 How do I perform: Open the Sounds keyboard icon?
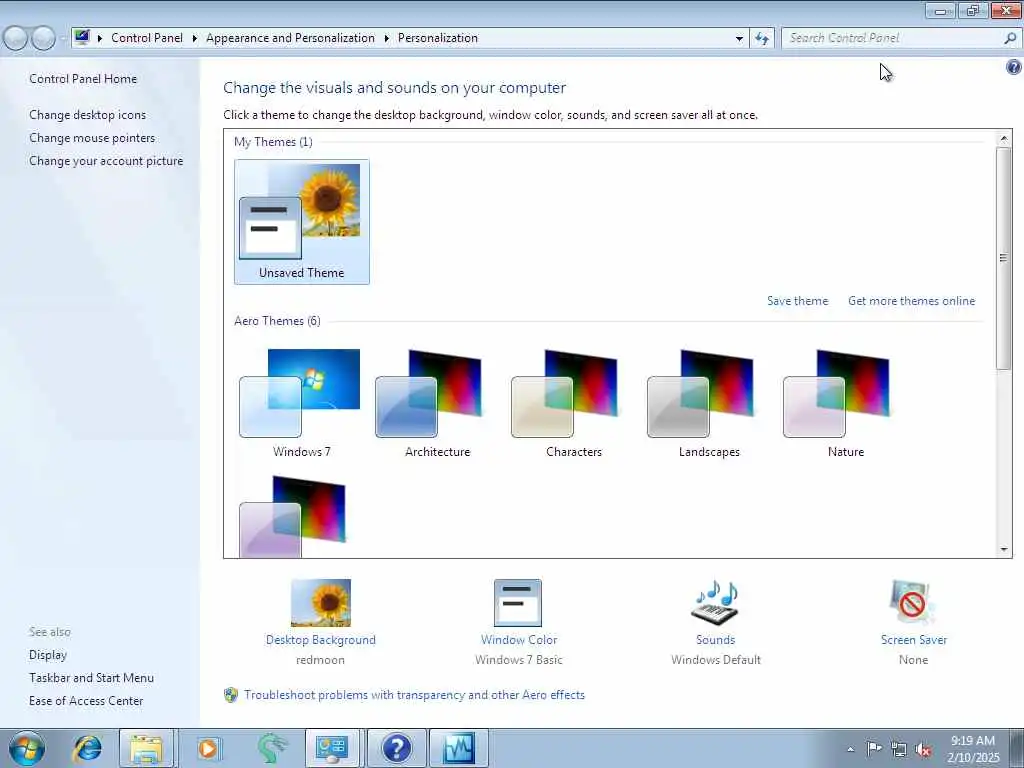[x=715, y=603]
